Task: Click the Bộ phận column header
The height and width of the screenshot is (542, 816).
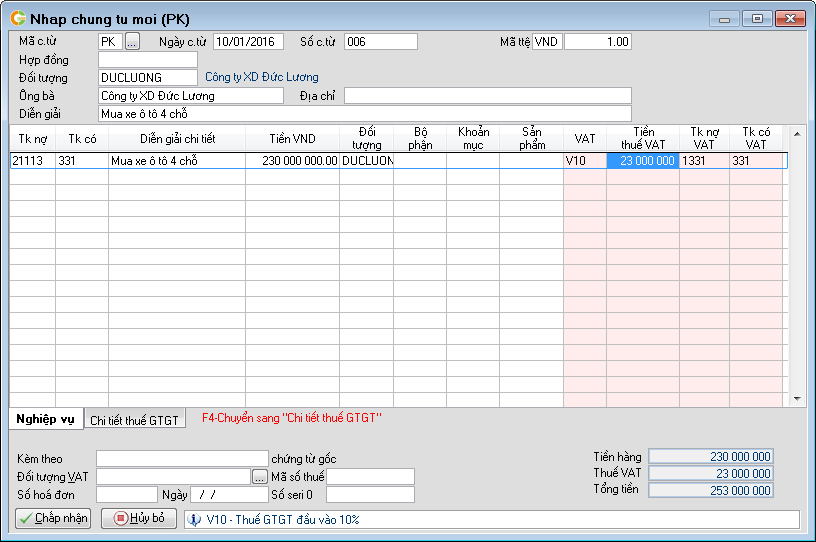Action: (x=420, y=138)
